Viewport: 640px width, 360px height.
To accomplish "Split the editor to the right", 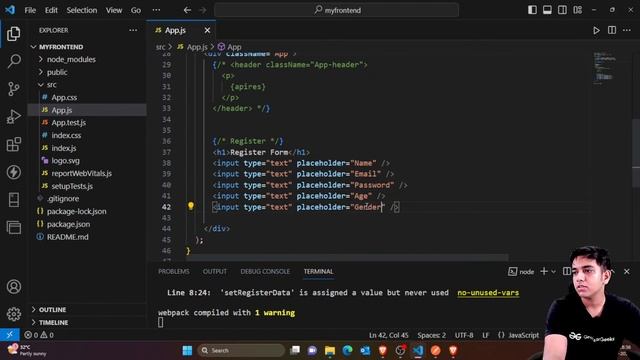I will 612,30.
